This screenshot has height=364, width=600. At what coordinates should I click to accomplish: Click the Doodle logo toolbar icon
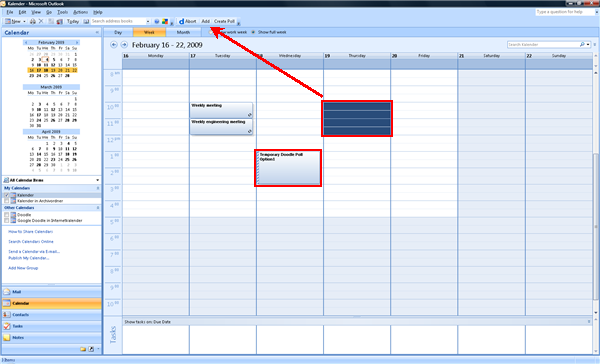(181, 21)
